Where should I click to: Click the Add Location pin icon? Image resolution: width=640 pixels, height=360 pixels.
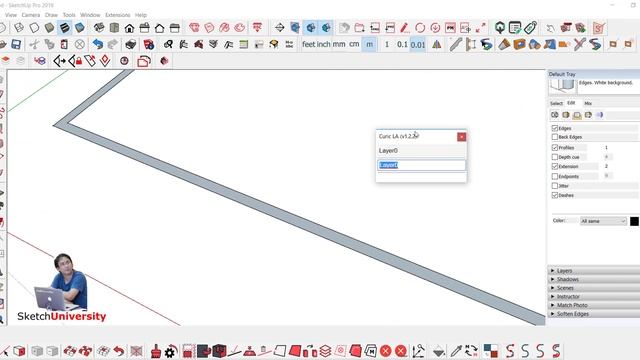(500, 28)
